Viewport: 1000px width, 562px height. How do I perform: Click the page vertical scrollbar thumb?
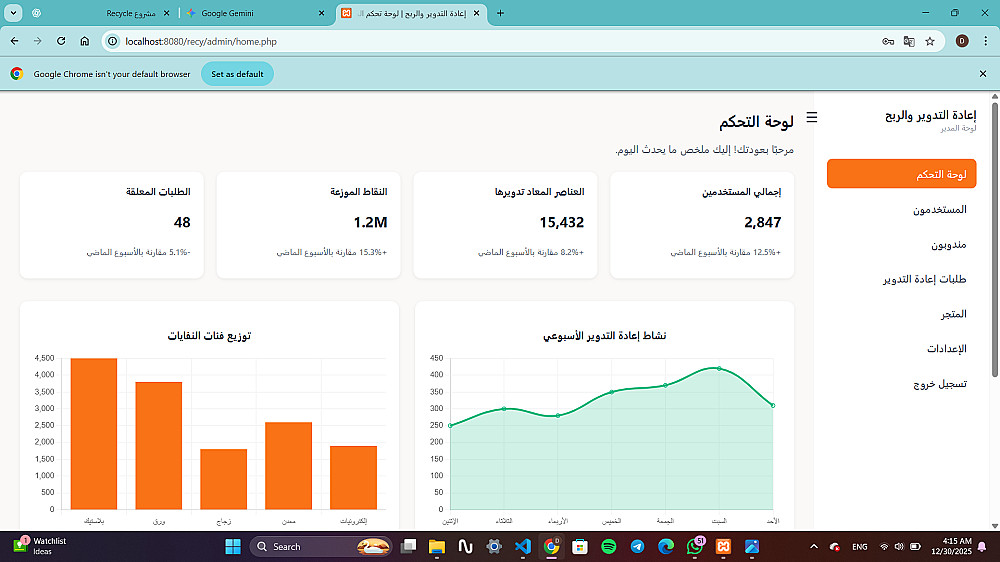(994, 239)
